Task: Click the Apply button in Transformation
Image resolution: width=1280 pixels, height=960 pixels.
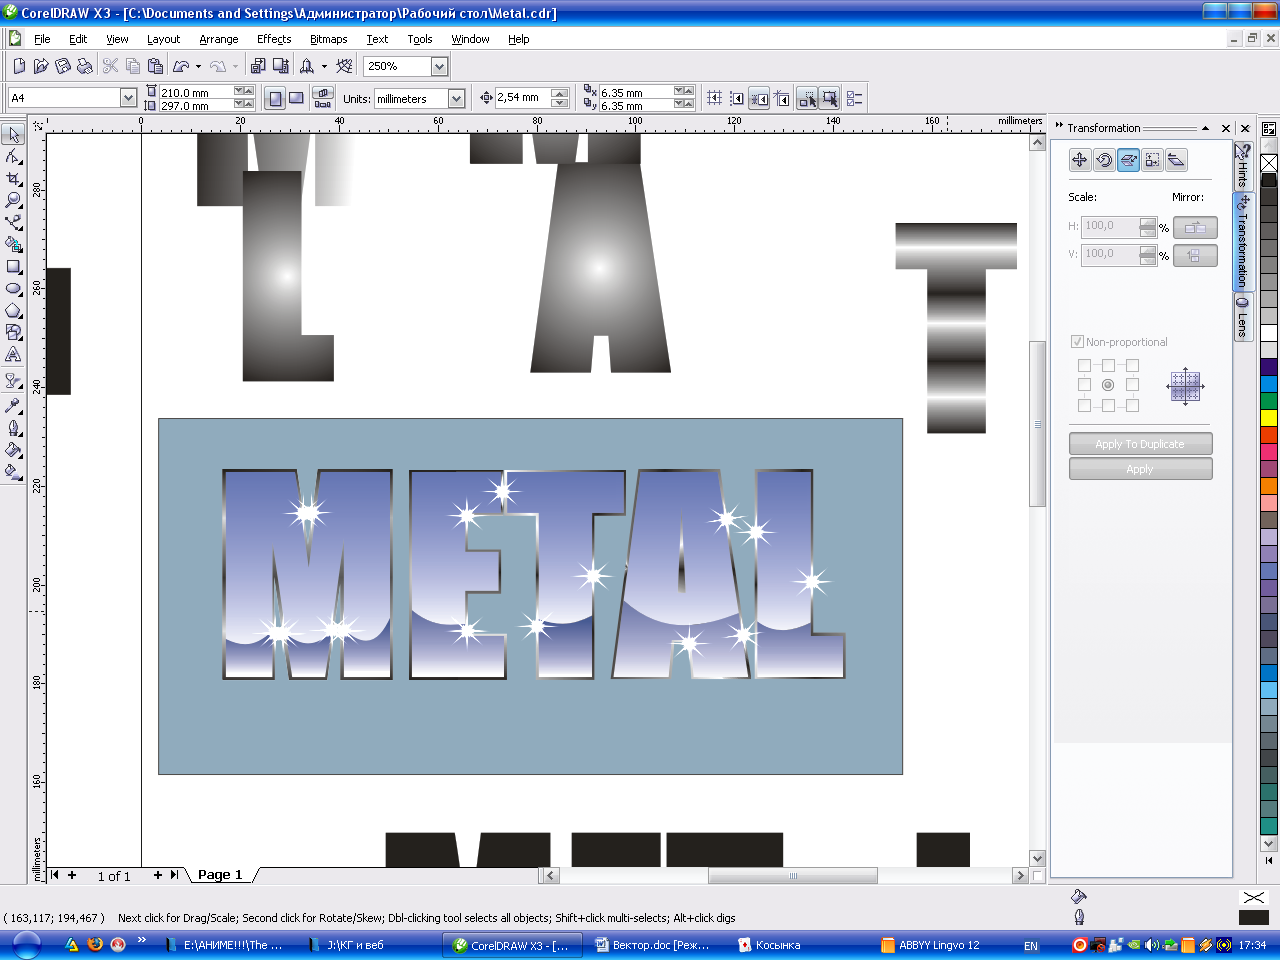Action: pos(1140,469)
